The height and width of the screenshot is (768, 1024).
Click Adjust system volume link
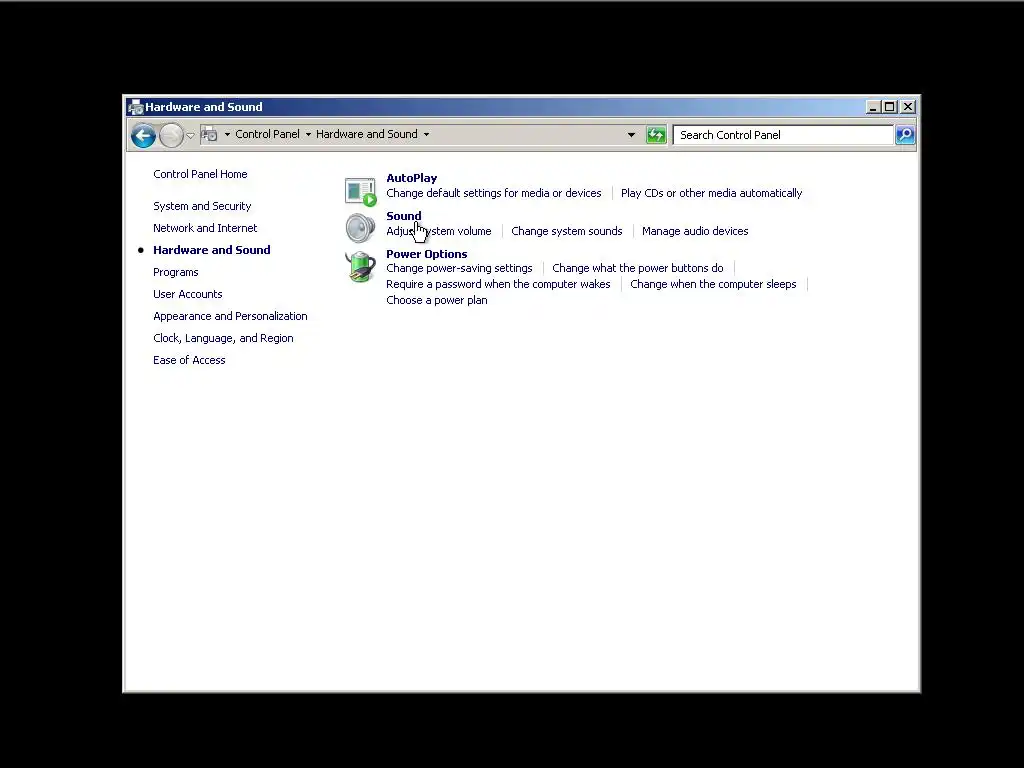438,231
